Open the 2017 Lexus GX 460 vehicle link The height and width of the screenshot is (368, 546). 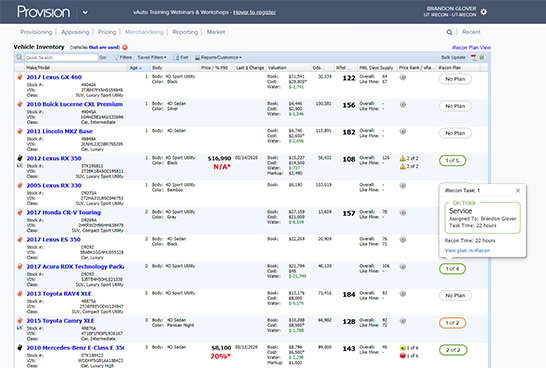pos(54,77)
